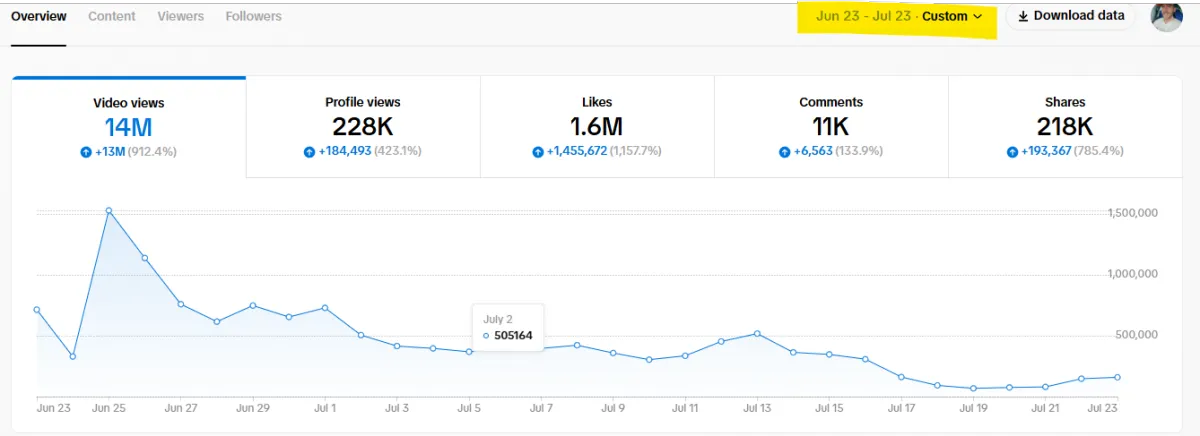
Task: Click the 11K comments value
Action: 831,127
